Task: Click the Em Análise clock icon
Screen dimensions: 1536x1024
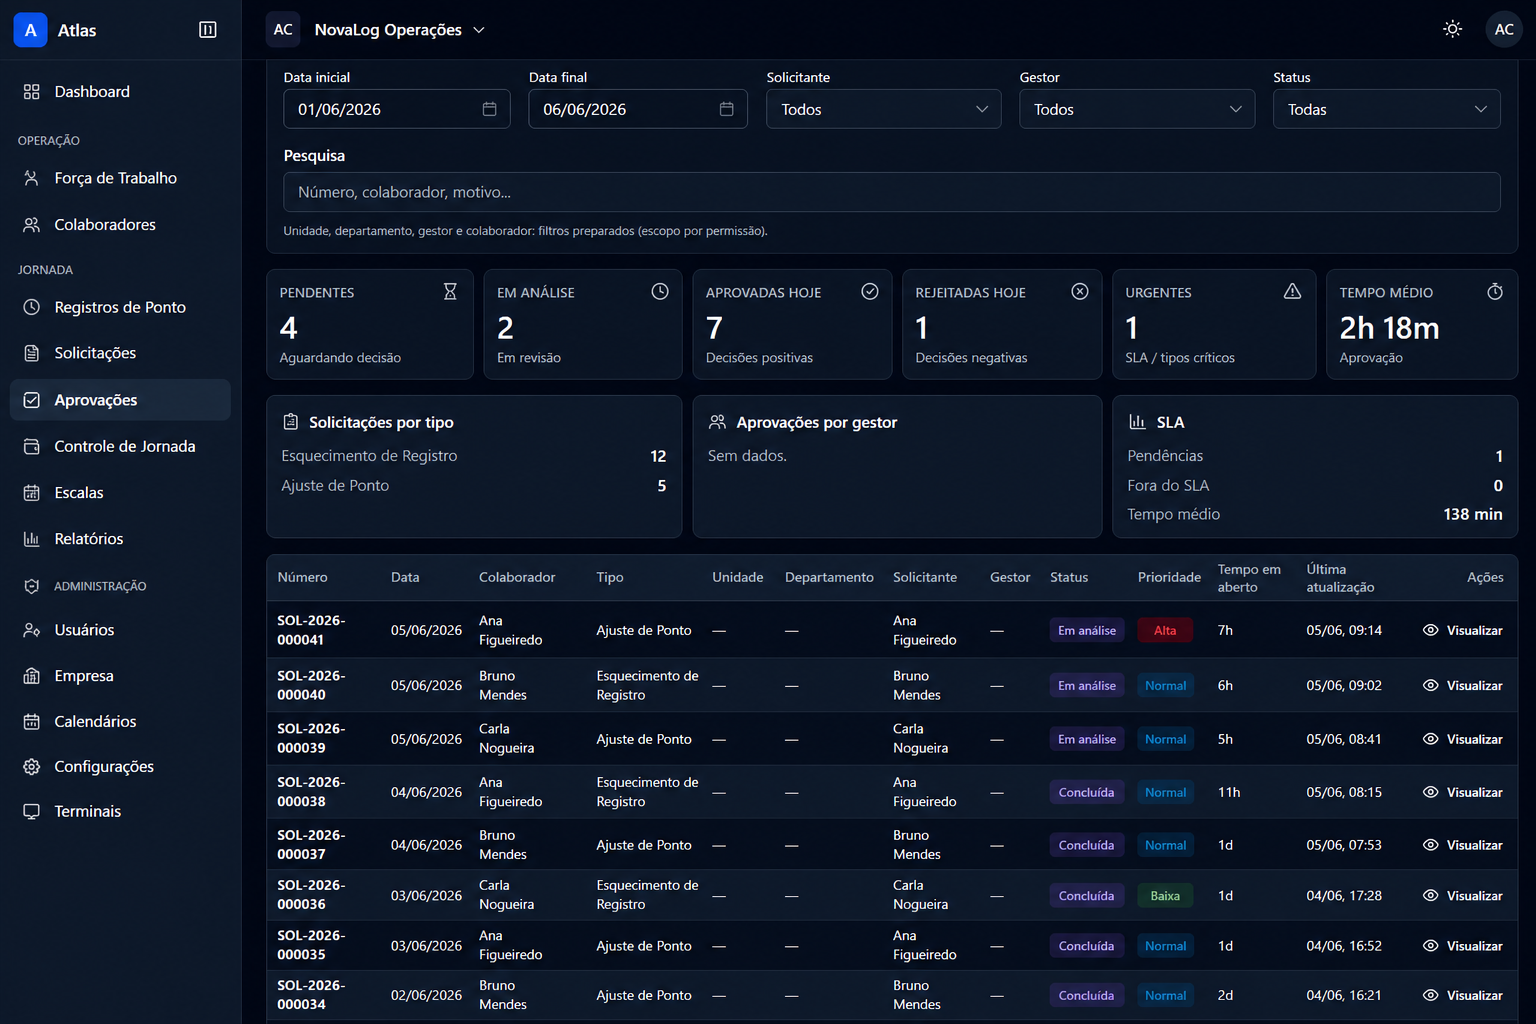Action: tap(660, 291)
